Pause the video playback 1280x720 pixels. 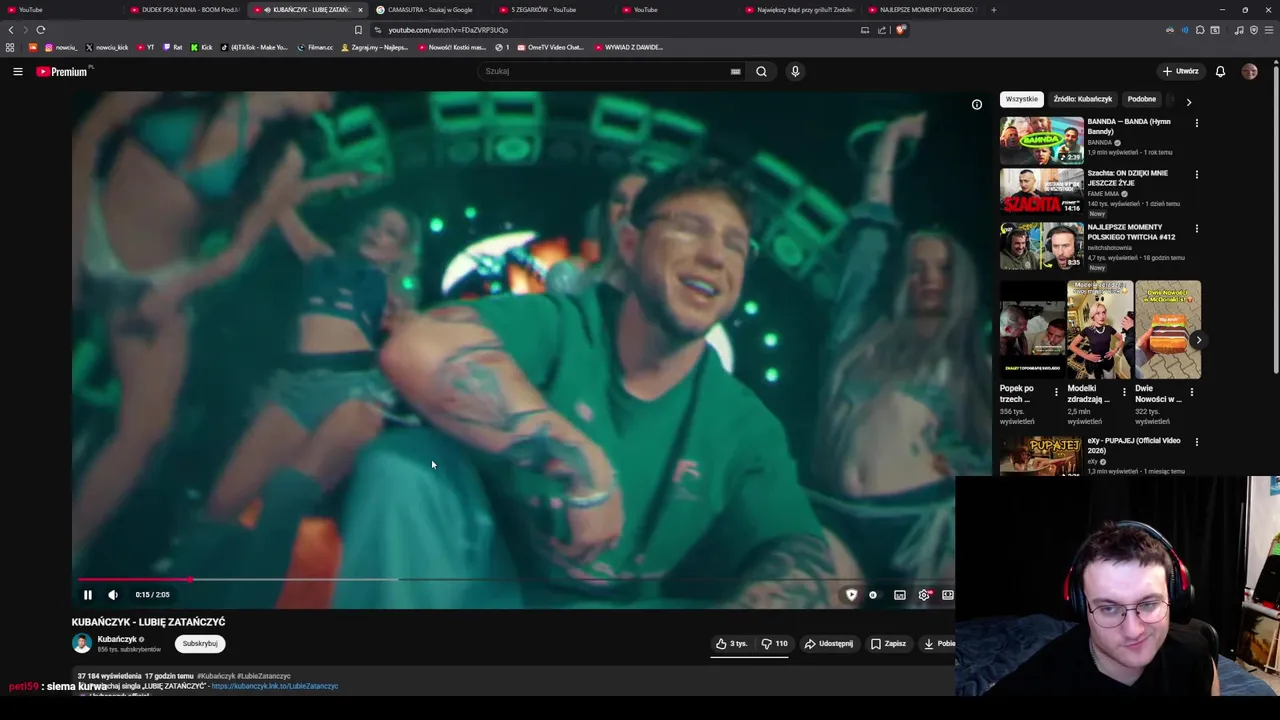point(88,595)
